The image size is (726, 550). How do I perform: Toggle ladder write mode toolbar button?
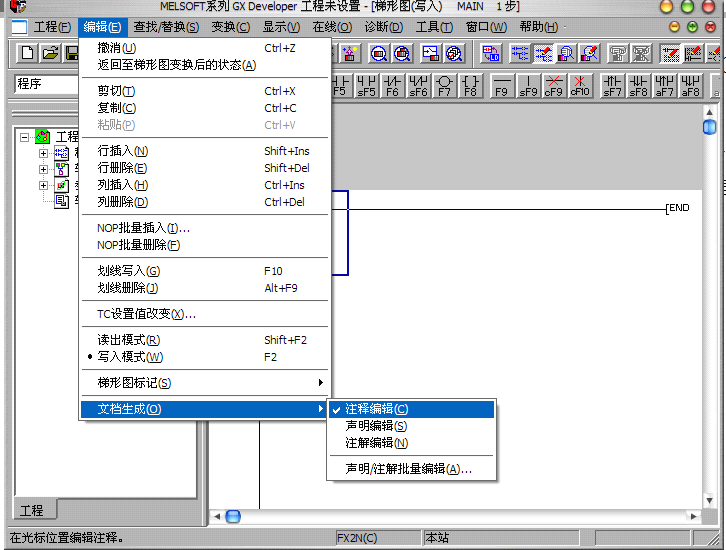click(x=543, y=54)
